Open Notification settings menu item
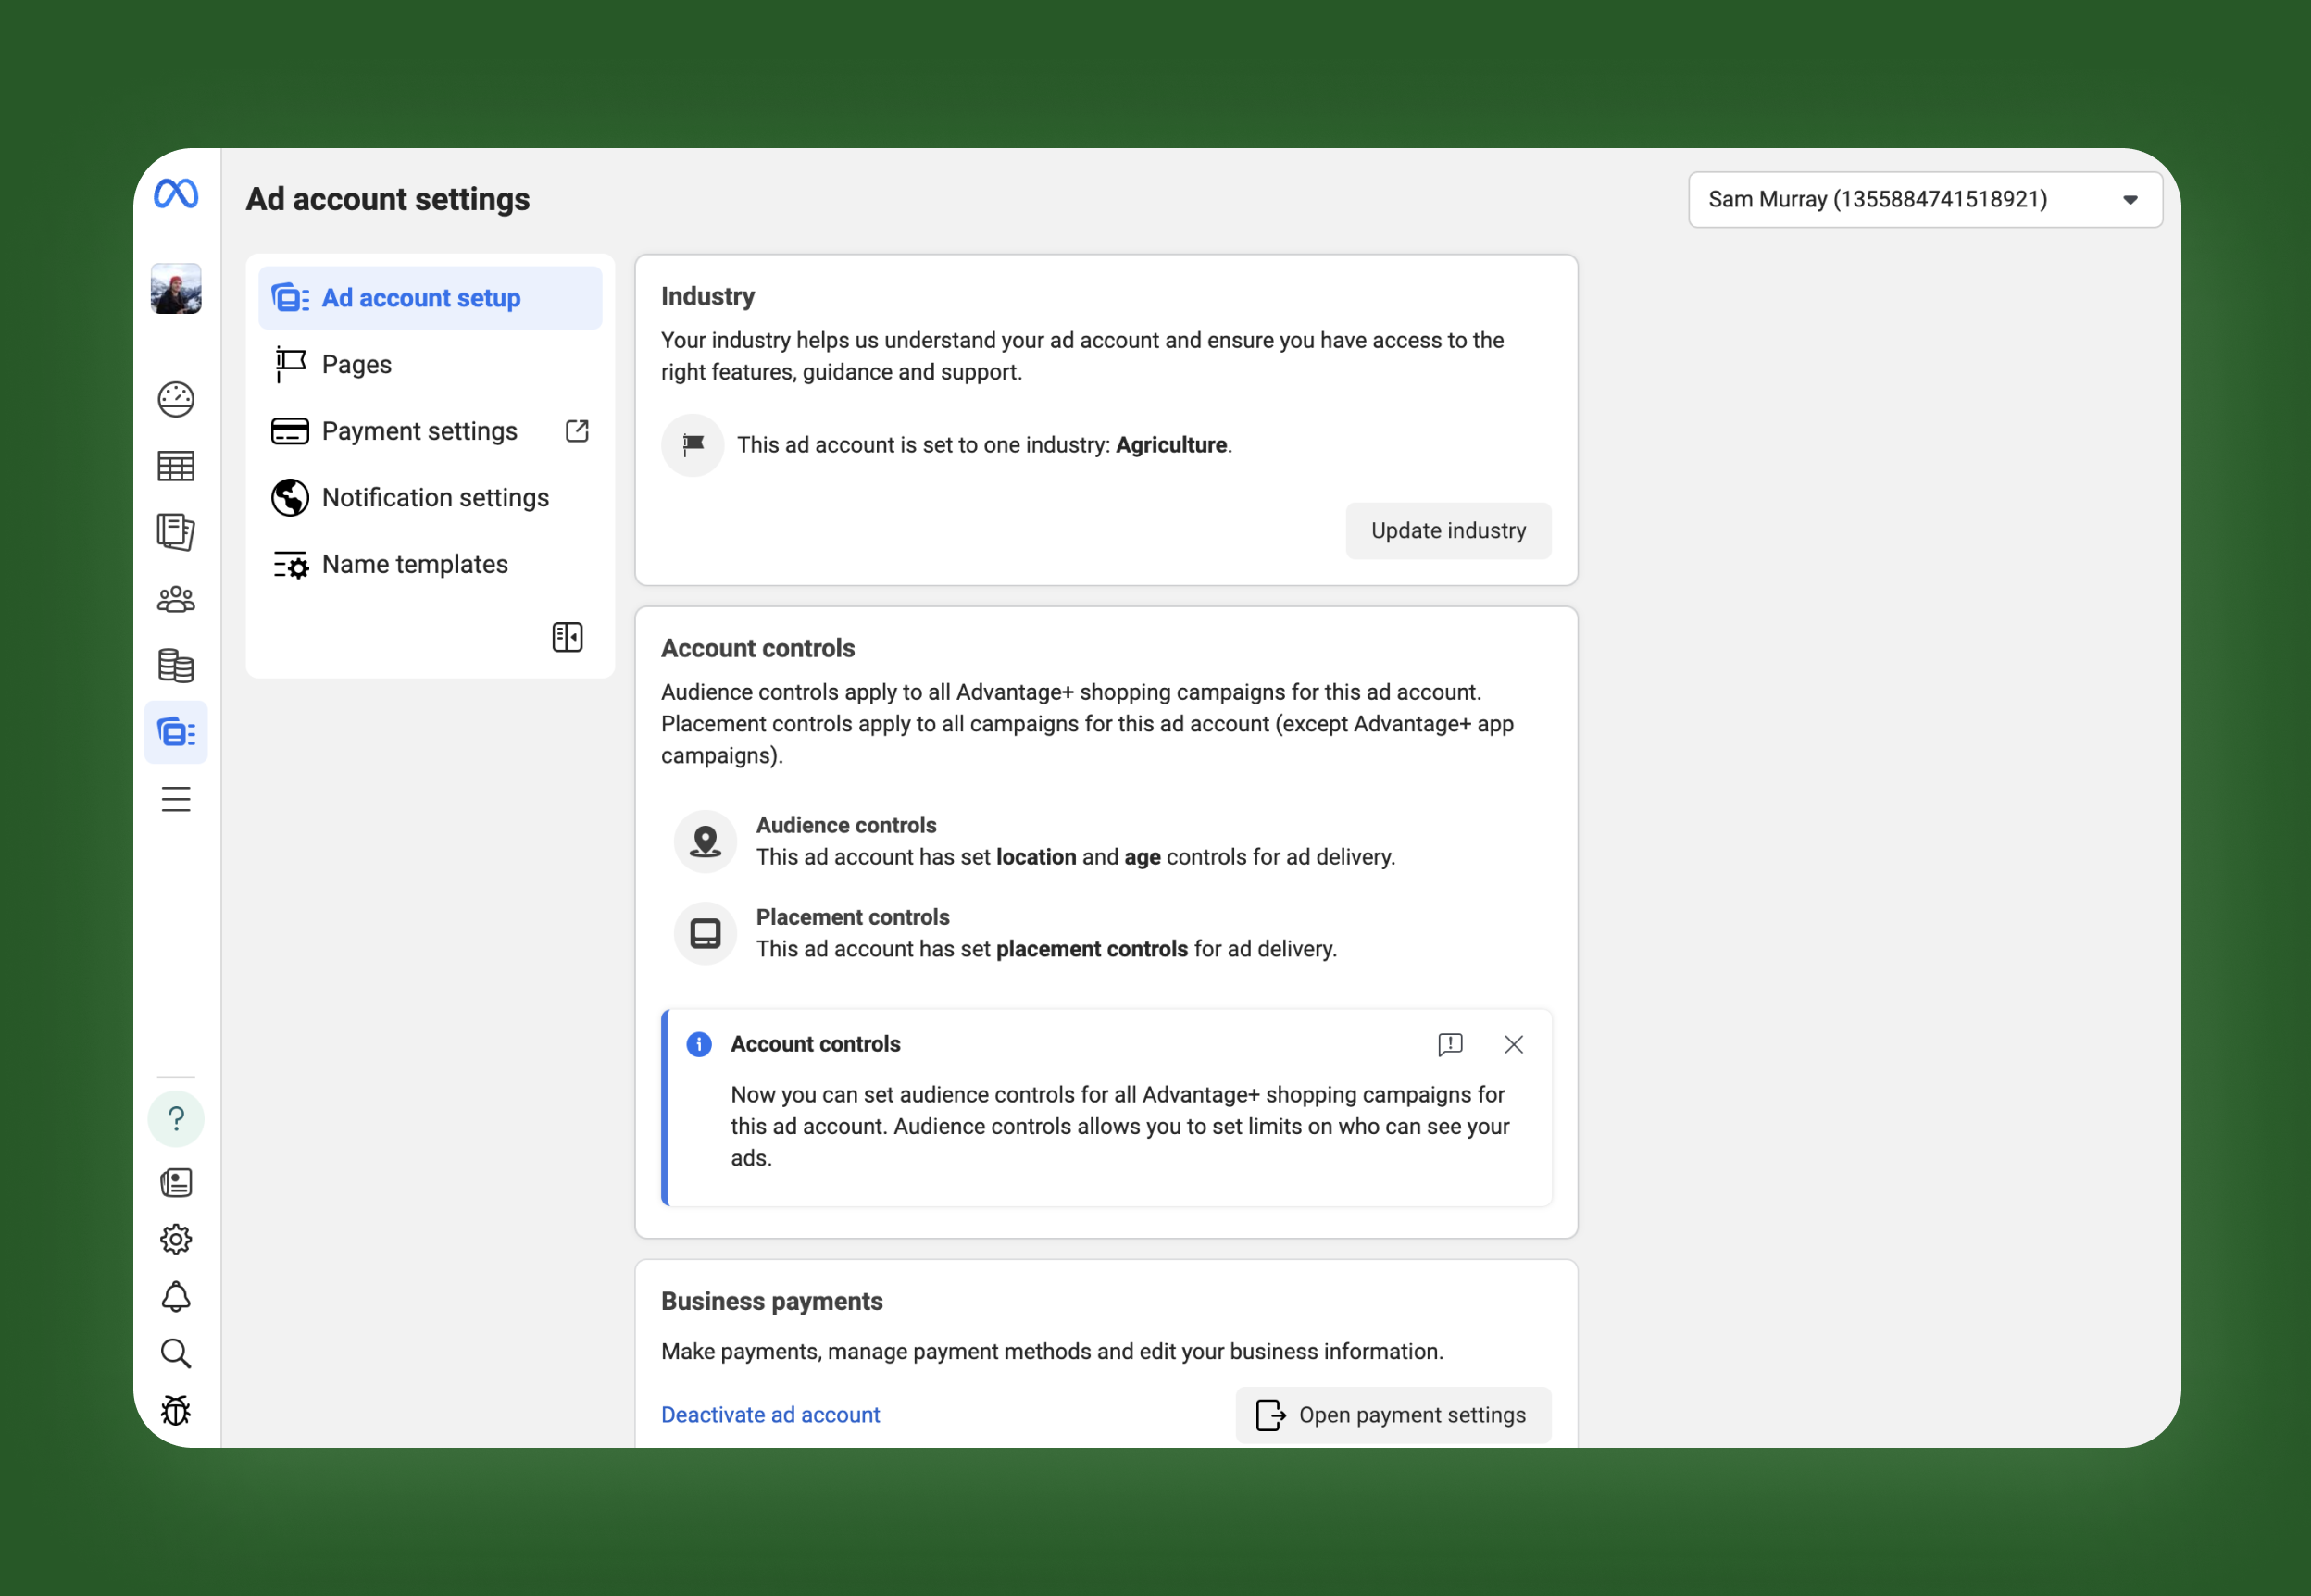This screenshot has width=2311, height=1596. [x=435, y=498]
